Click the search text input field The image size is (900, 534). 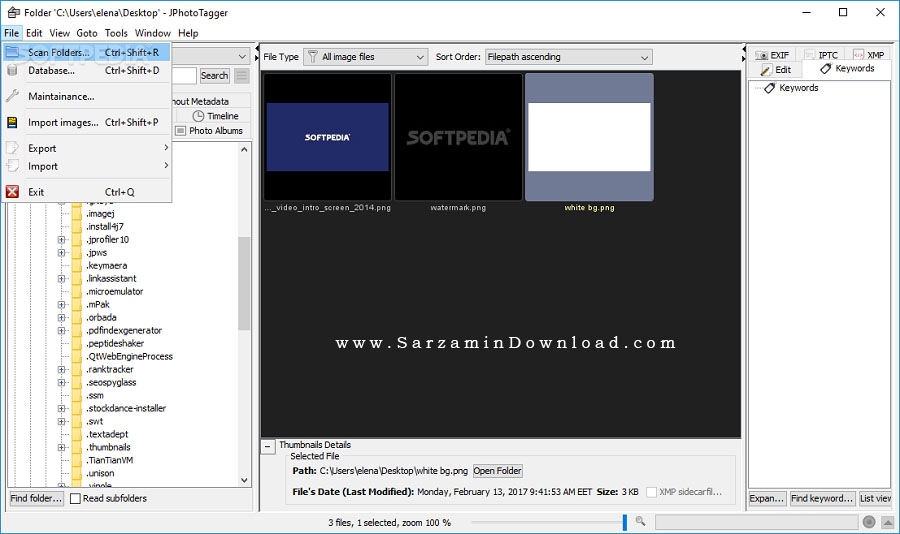pos(185,76)
